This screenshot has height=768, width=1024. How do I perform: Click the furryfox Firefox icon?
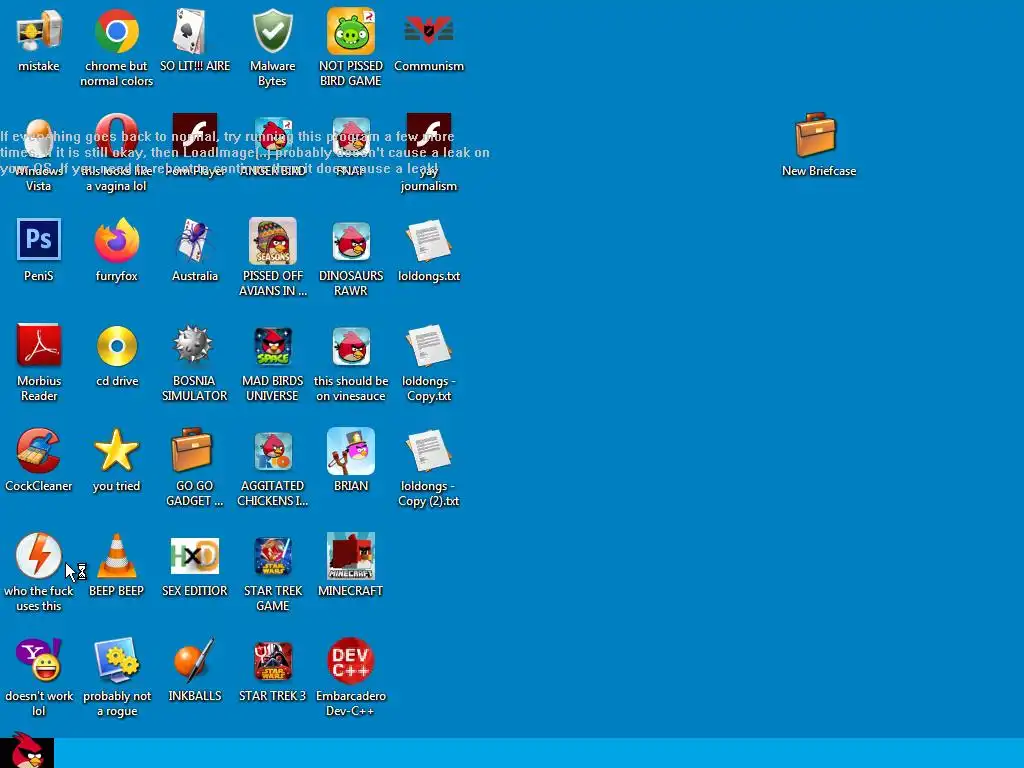[x=116, y=241]
